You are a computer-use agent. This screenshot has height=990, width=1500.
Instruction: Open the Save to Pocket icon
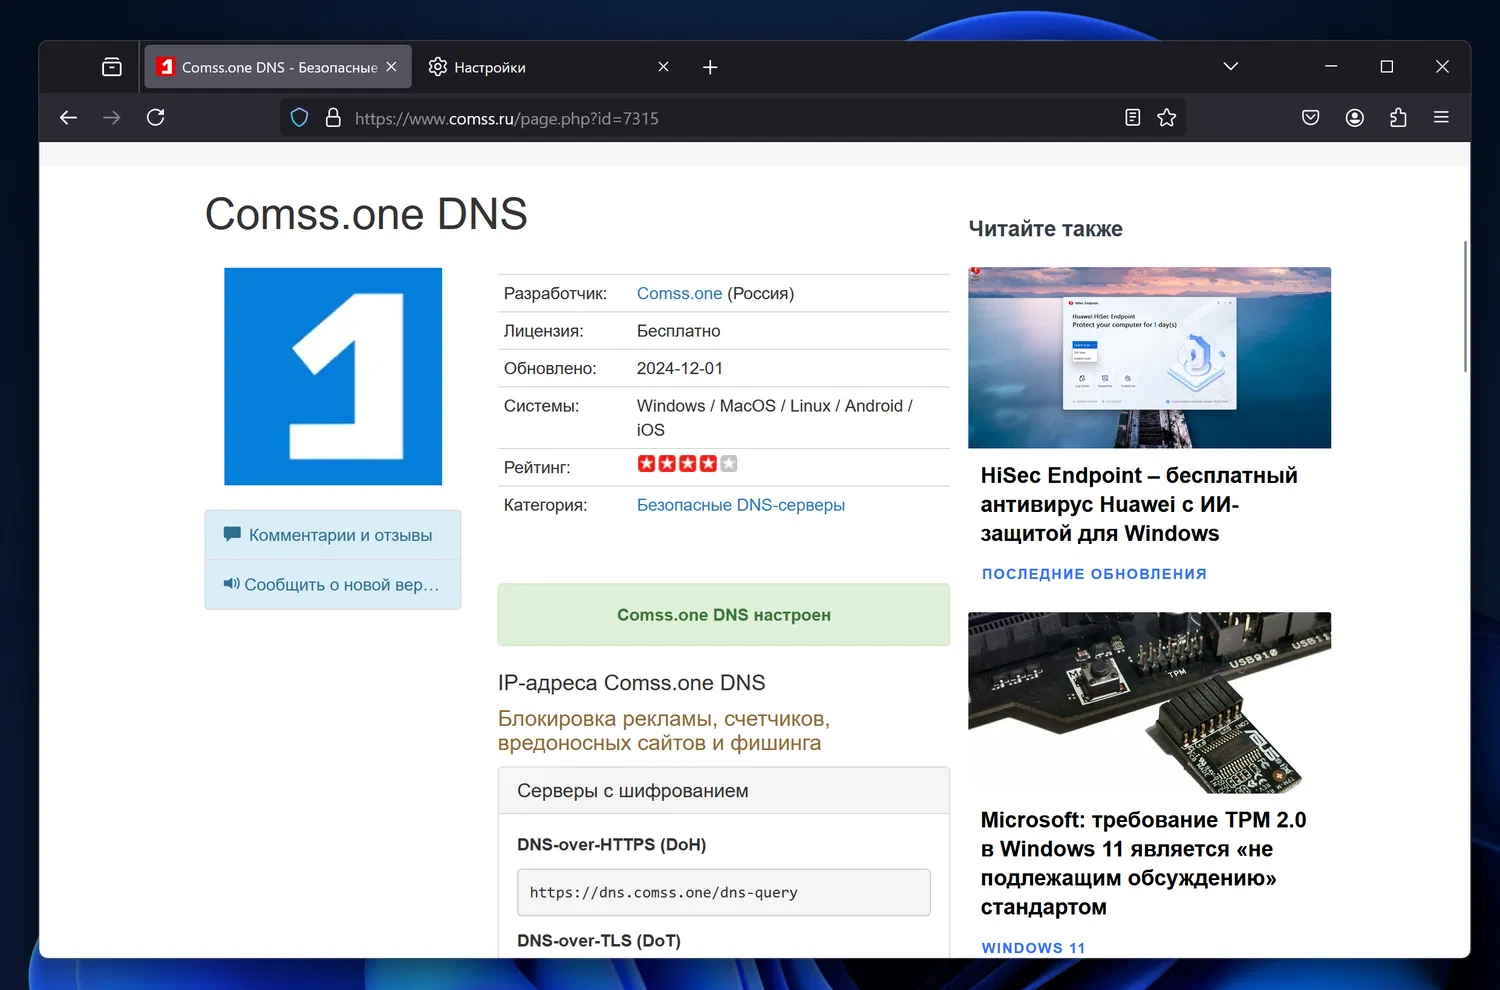[x=1310, y=118]
